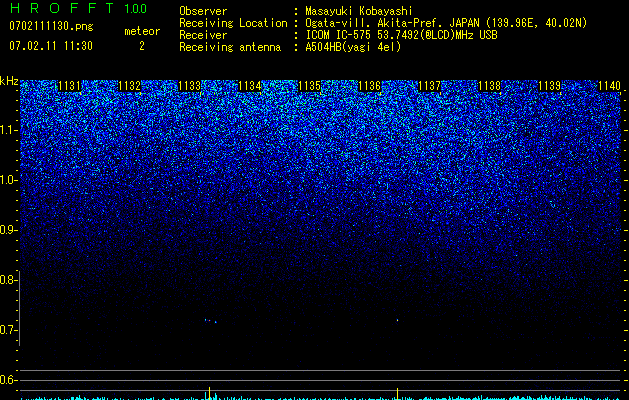
Task: Select the file name 0702111130.png
Action: 51,26
